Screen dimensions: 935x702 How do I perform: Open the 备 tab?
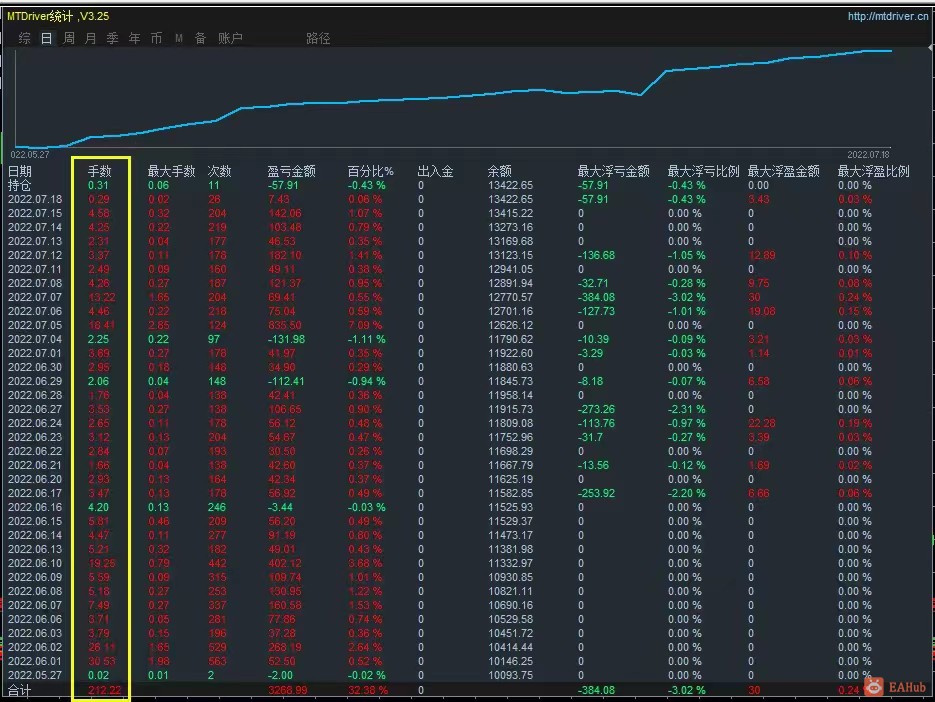(x=200, y=38)
